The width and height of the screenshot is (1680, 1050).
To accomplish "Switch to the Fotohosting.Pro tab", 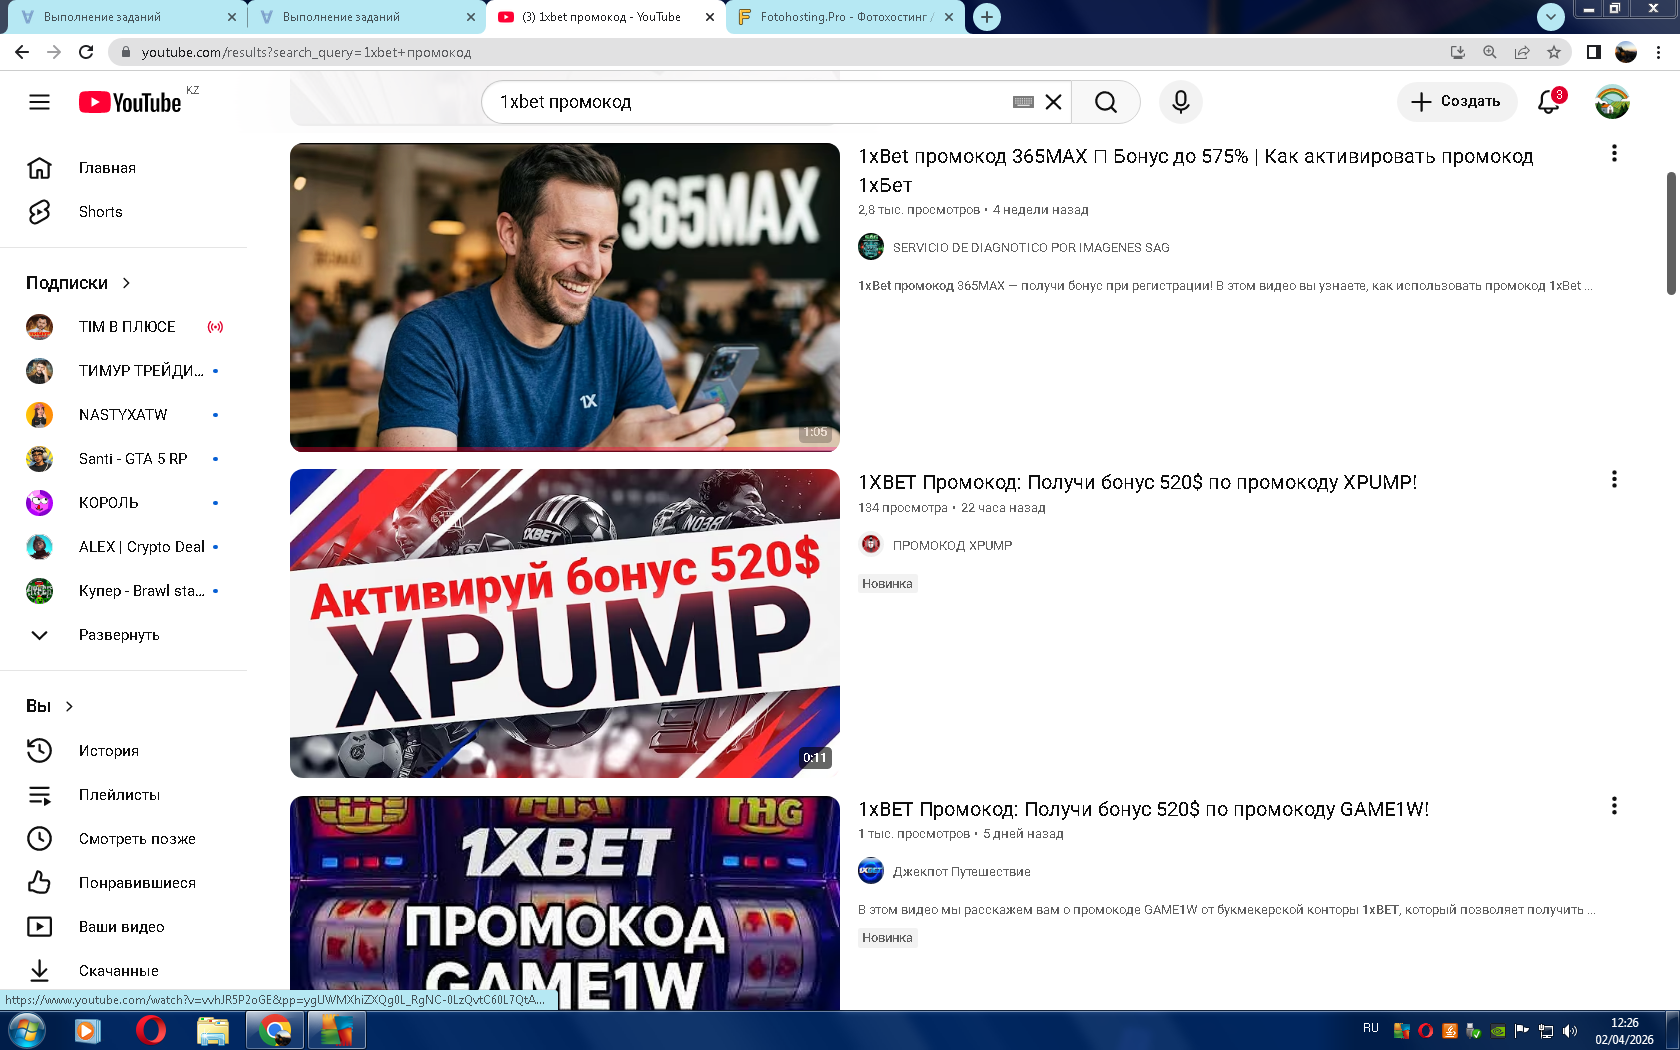I will pyautogui.click(x=846, y=17).
